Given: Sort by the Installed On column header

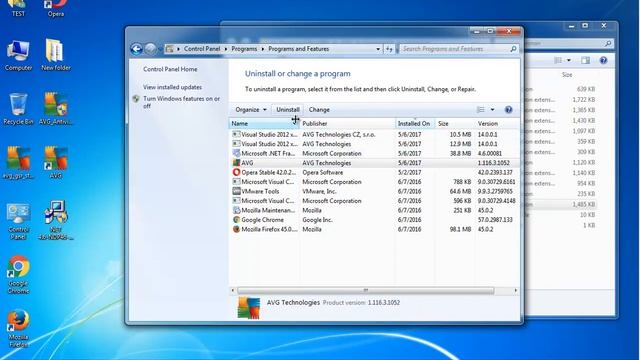Looking at the screenshot, I should tap(415, 123).
